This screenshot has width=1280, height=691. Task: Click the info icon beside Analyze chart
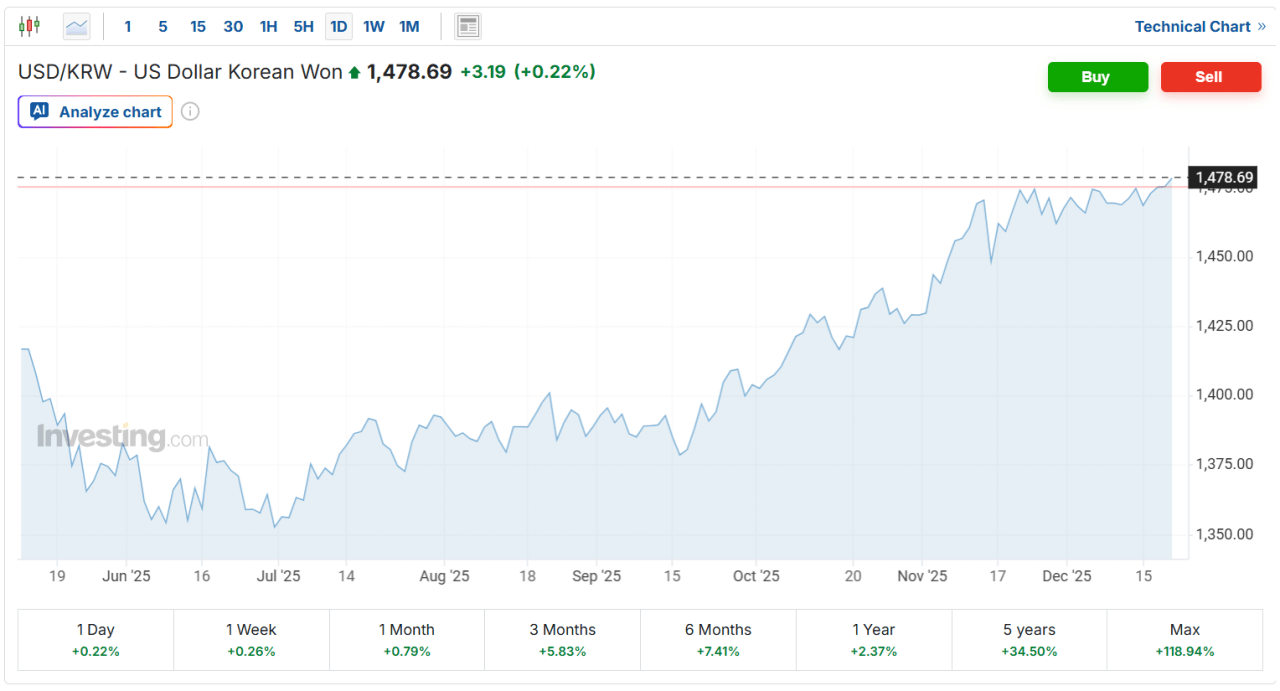pos(190,111)
